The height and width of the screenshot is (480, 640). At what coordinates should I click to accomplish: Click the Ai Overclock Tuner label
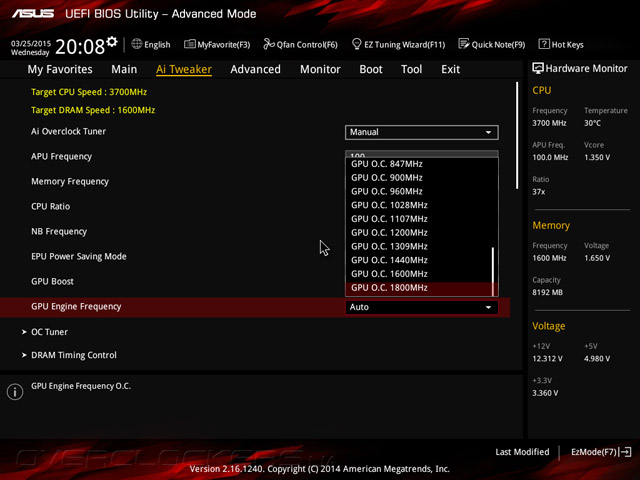point(69,131)
